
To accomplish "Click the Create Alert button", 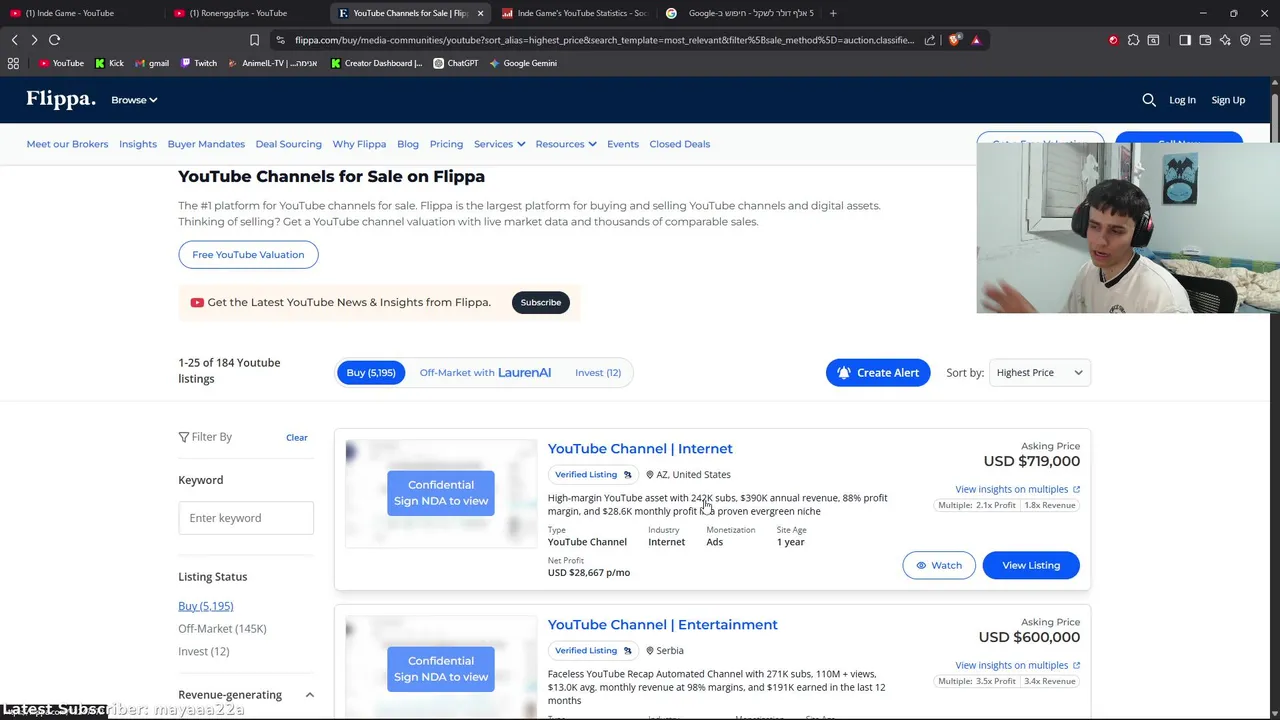I will click(878, 372).
